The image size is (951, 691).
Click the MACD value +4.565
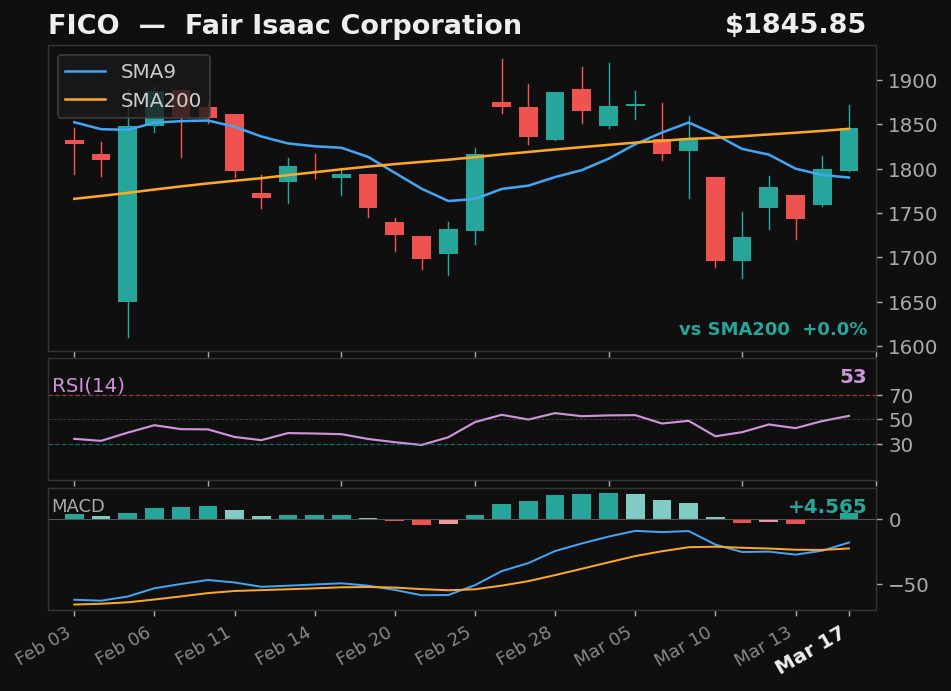pos(827,507)
